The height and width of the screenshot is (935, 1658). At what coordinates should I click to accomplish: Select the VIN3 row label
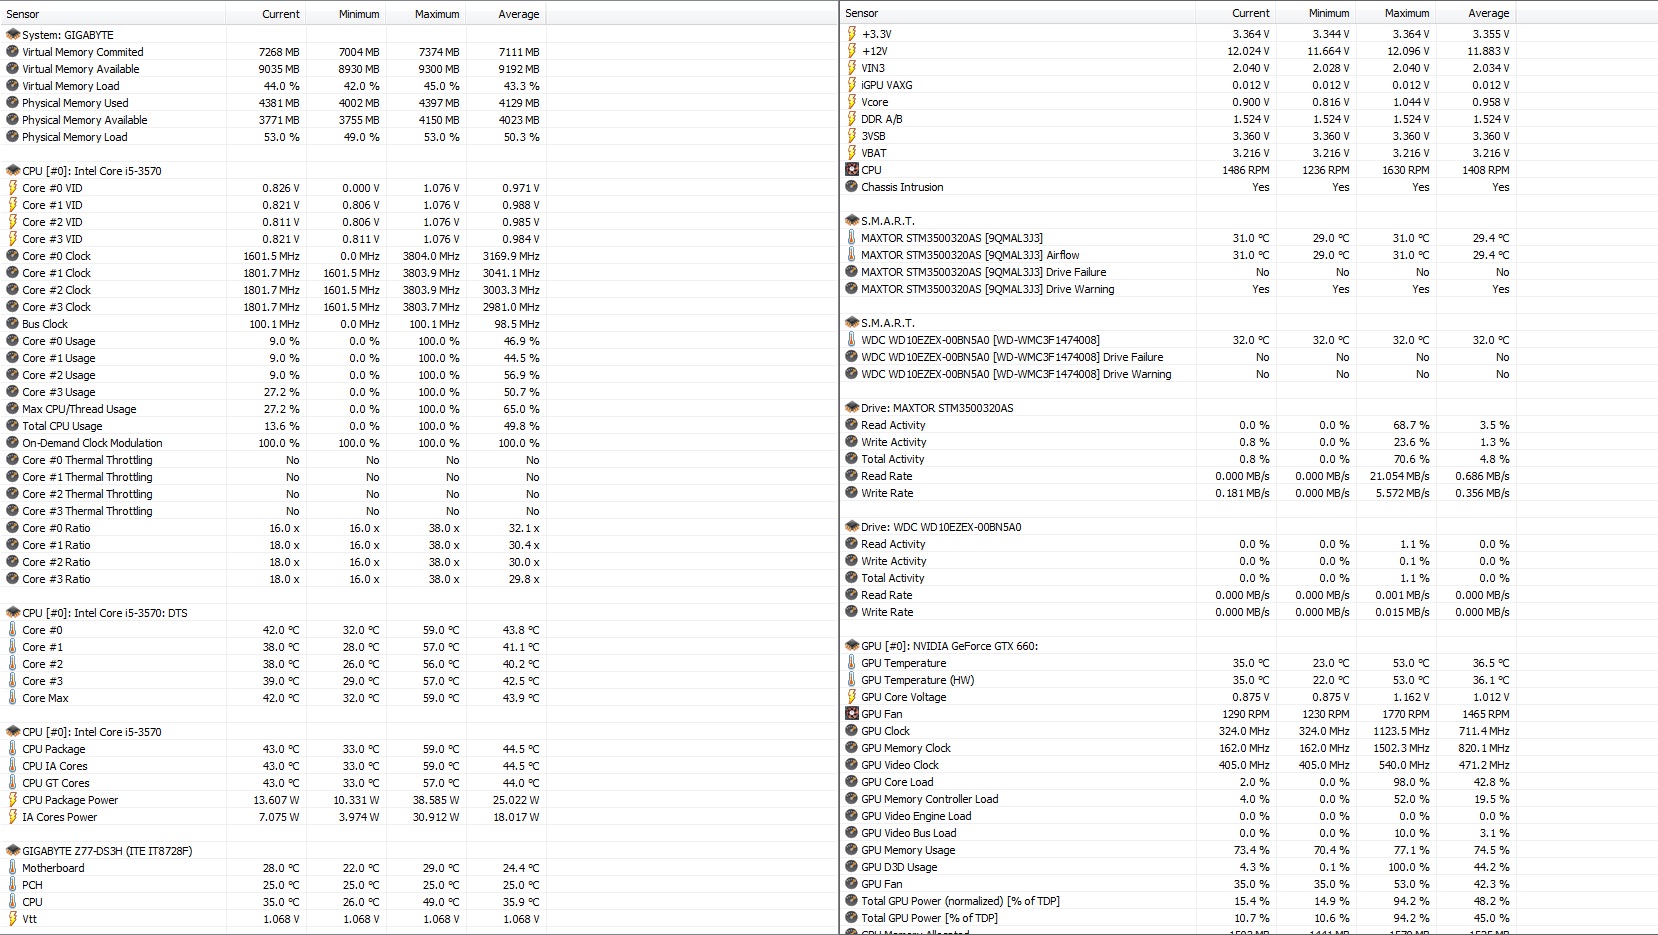pos(873,68)
